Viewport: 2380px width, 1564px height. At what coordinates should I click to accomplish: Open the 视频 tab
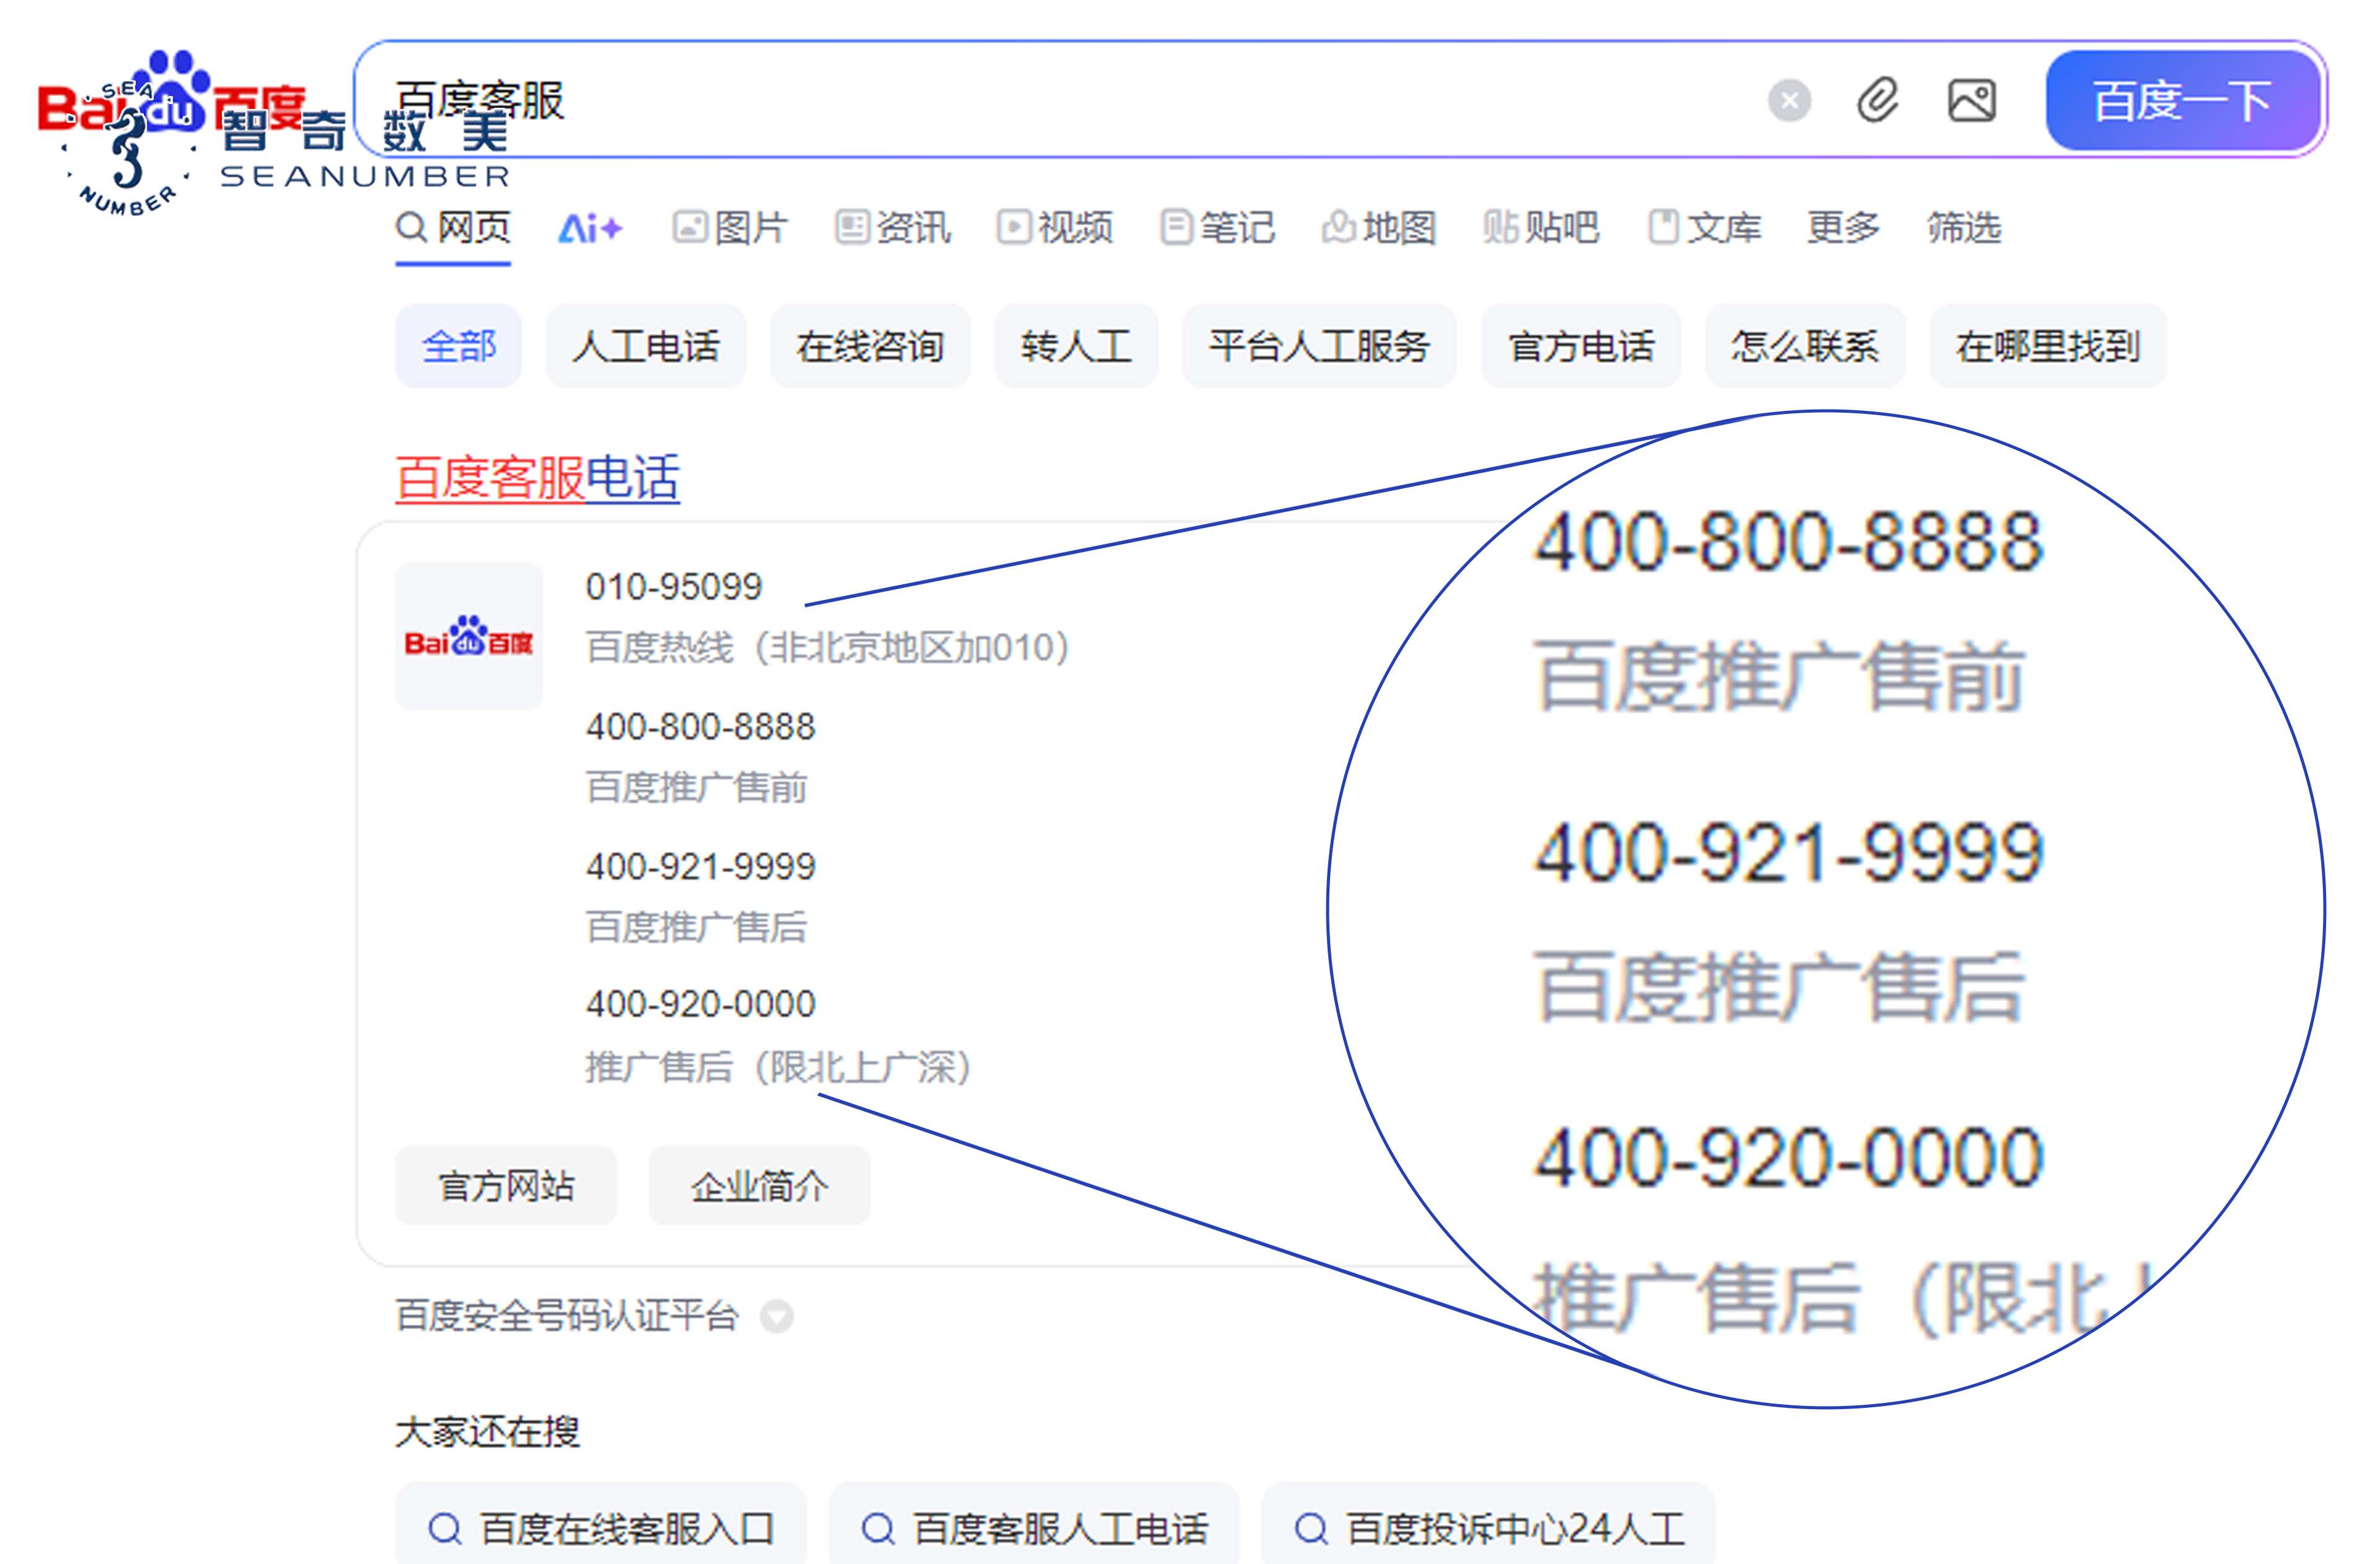coord(1055,228)
